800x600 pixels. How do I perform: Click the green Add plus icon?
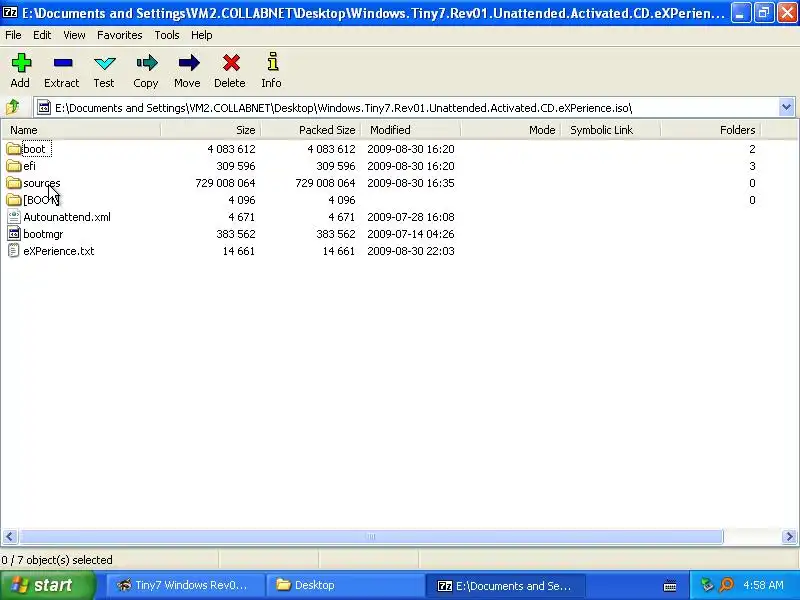coord(21,63)
